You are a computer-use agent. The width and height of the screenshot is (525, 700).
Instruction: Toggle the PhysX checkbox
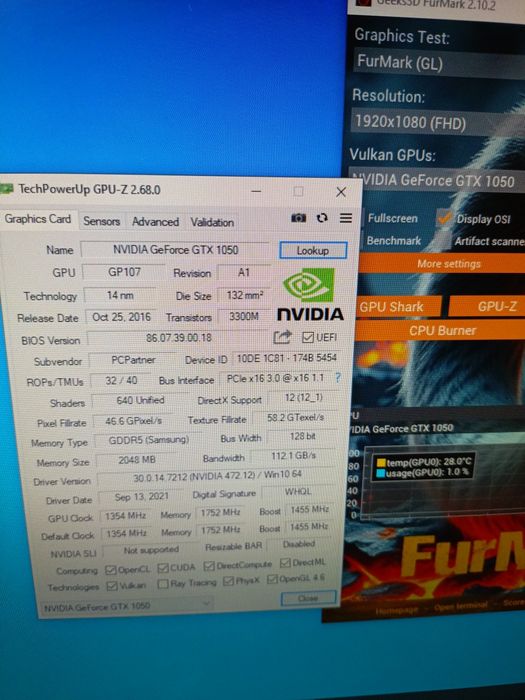(228, 581)
